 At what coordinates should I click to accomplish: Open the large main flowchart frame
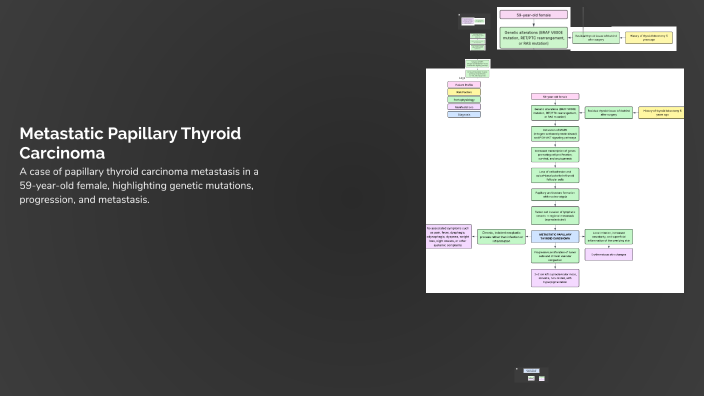tap(555, 180)
